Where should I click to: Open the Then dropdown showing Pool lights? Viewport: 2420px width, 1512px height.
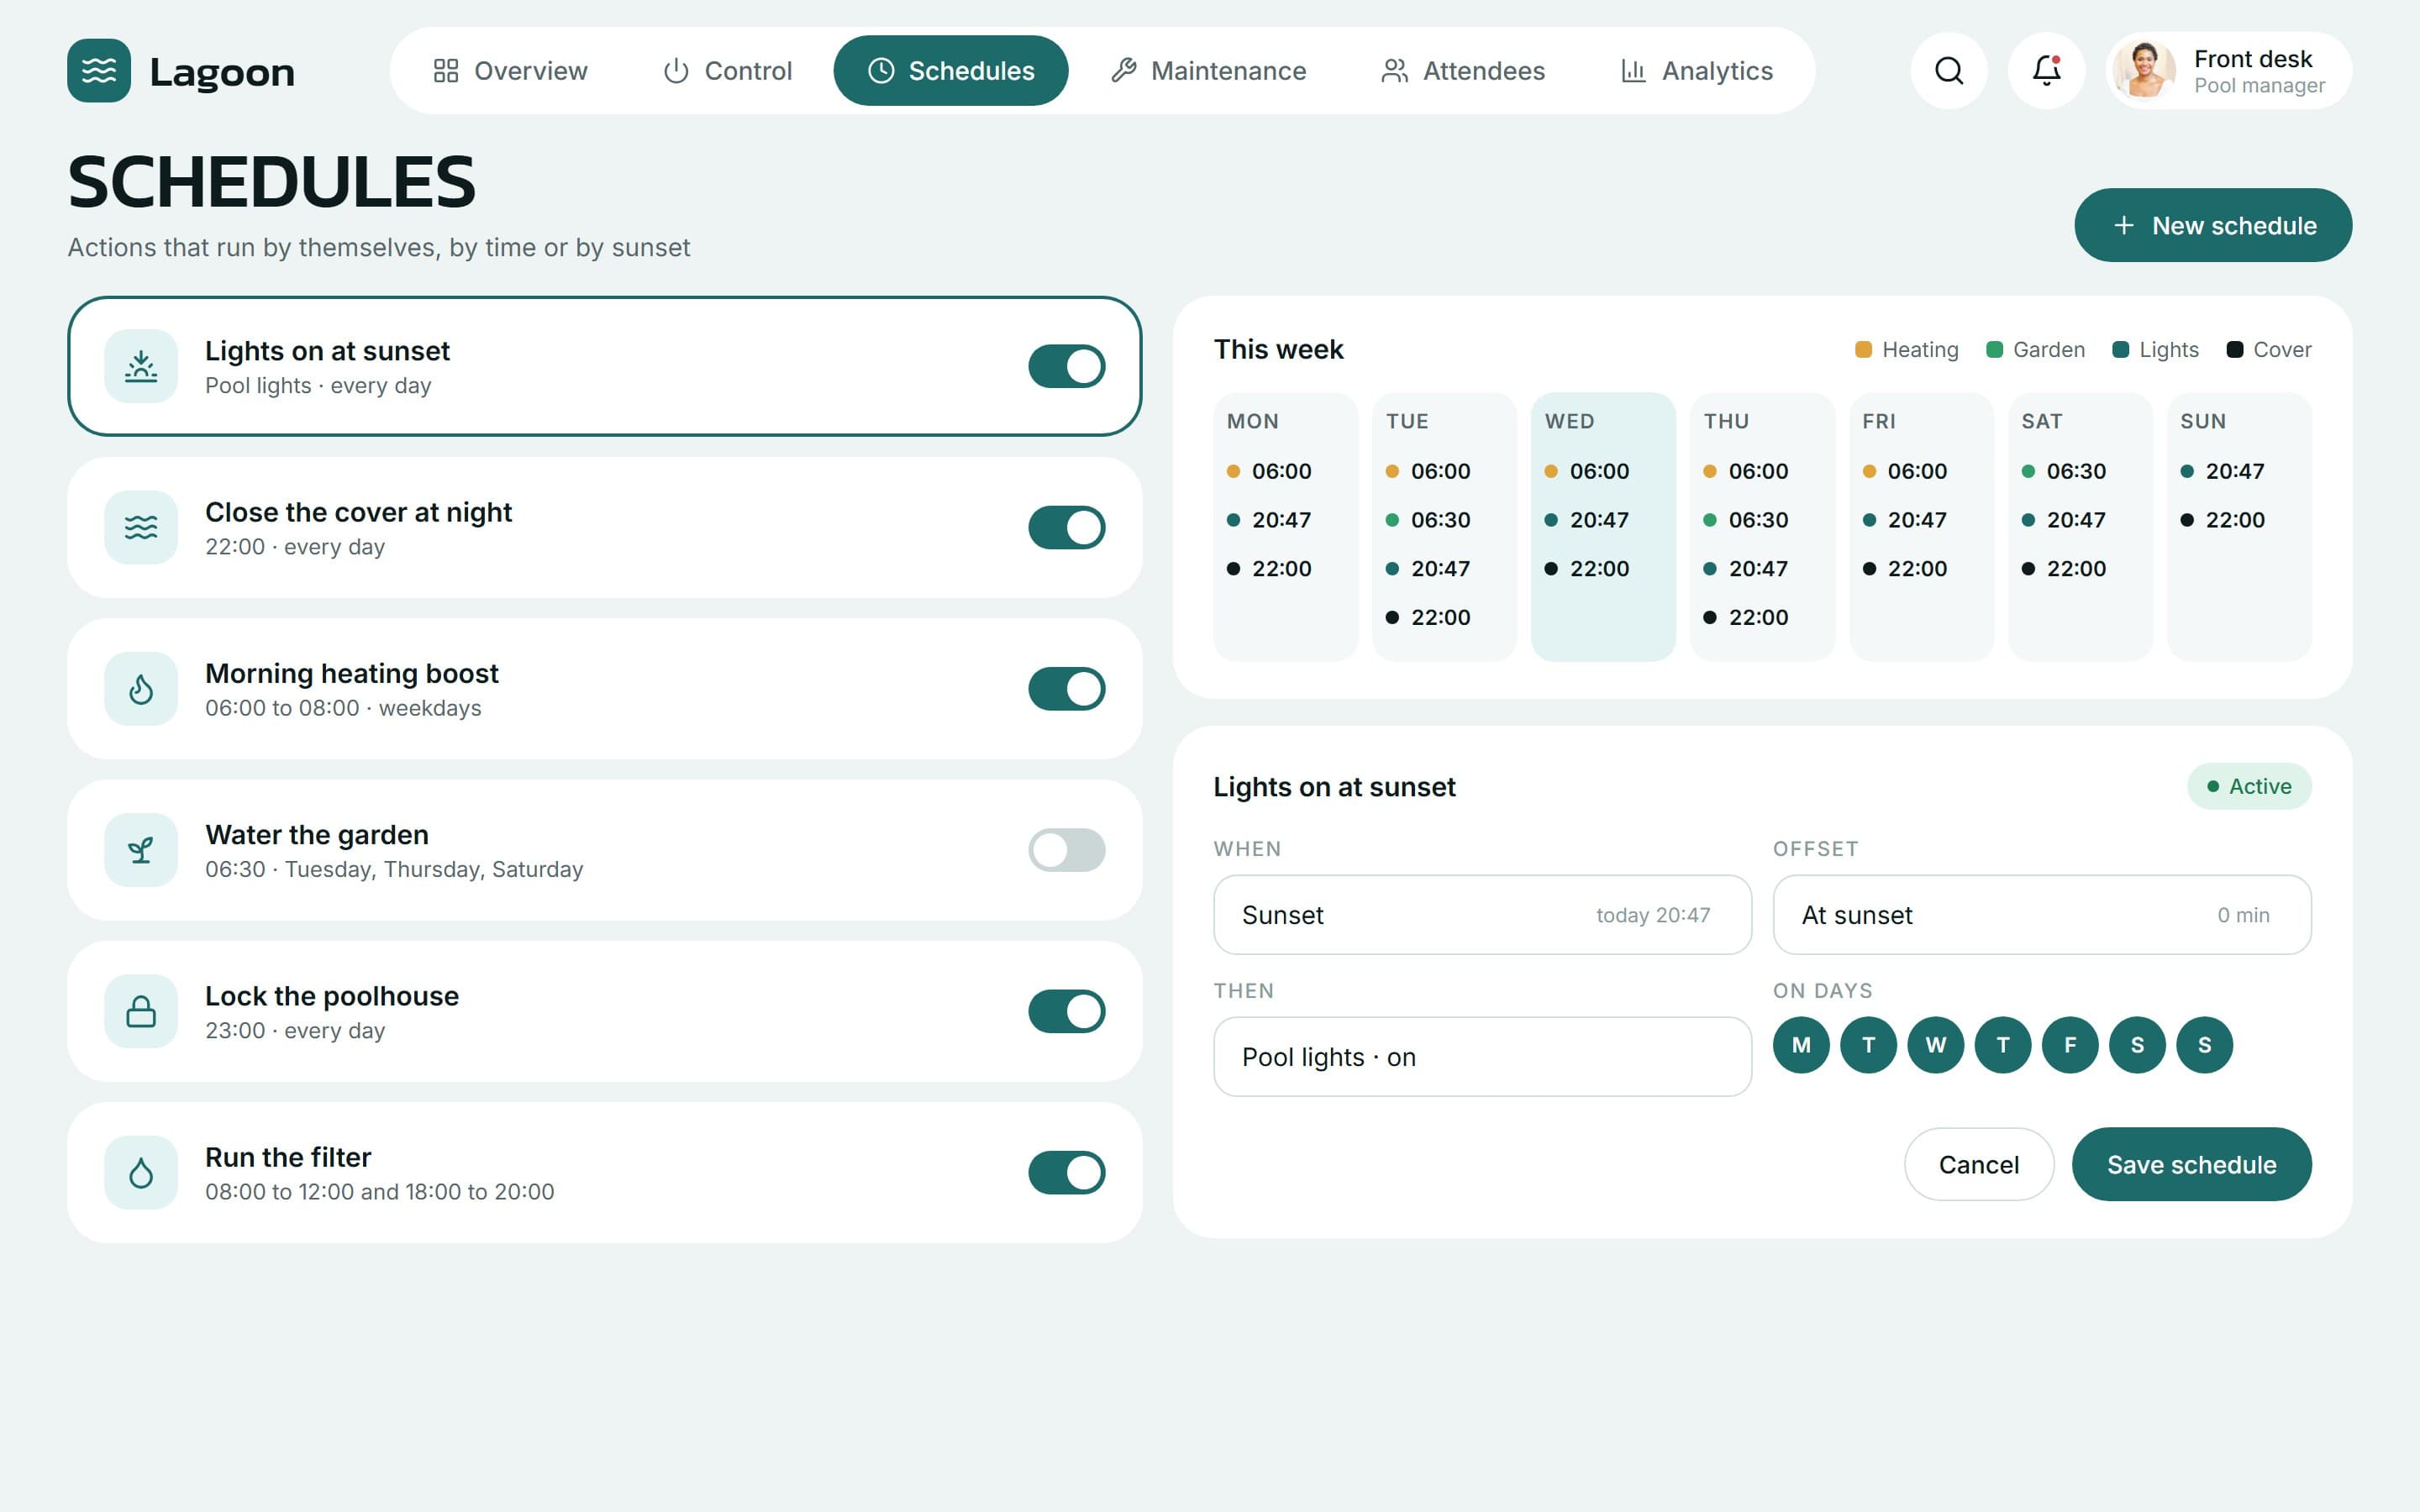click(1482, 1057)
